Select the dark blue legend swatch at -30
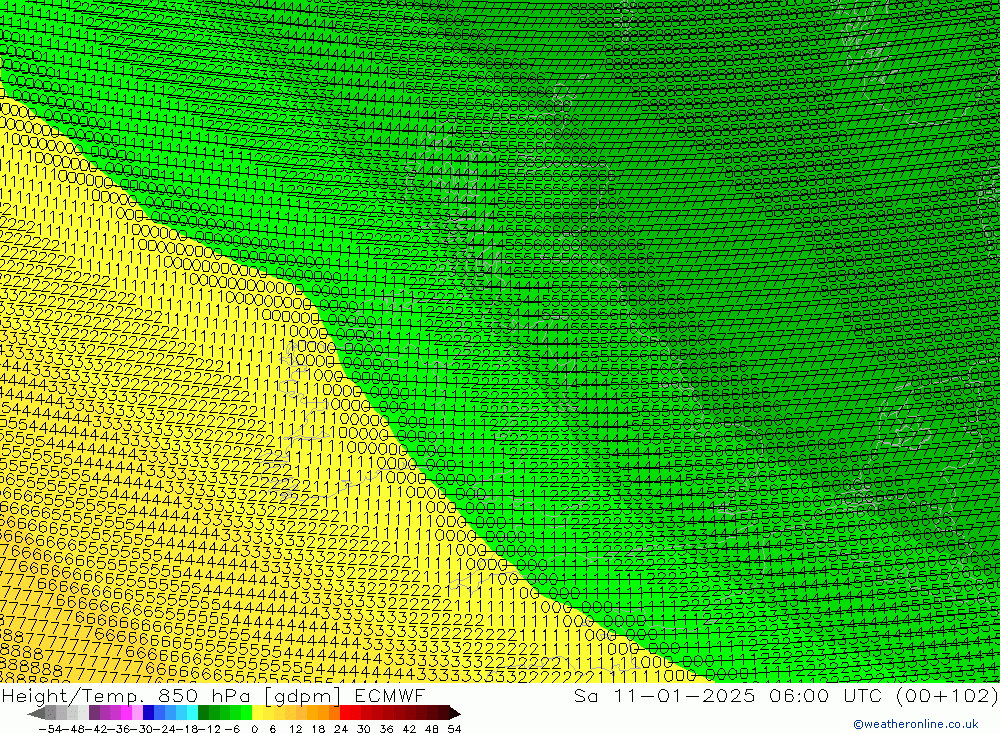 tap(148, 713)
